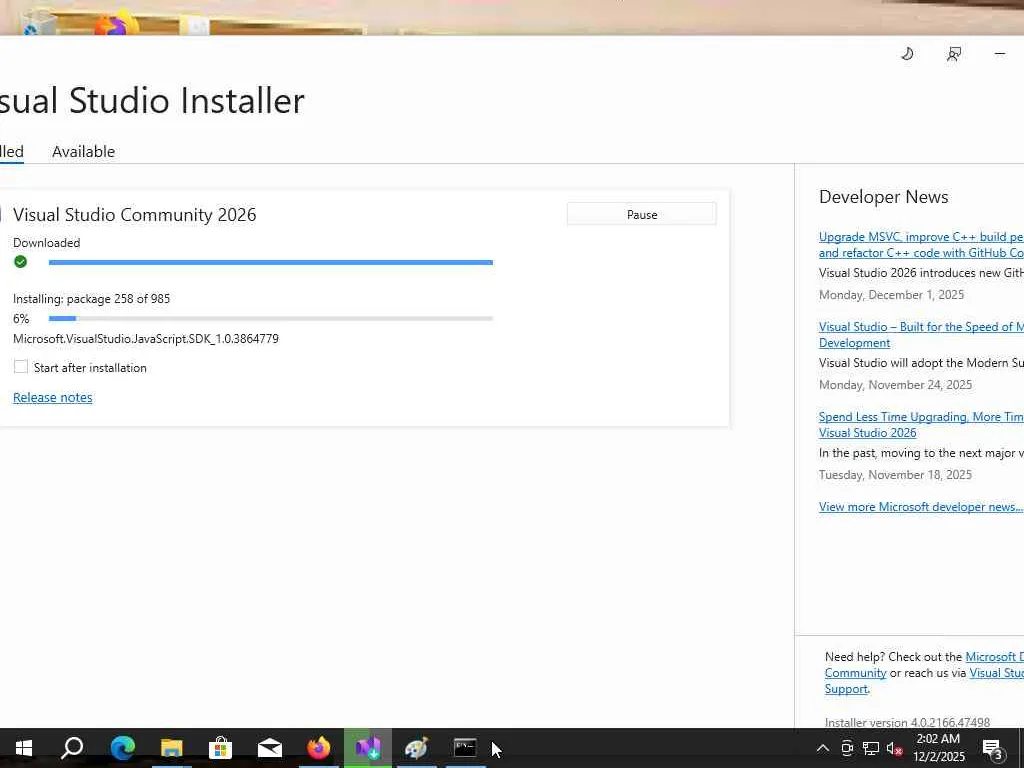Launch Firefox from the taskbar
The image size is (1024, 768).
[319, 748]
